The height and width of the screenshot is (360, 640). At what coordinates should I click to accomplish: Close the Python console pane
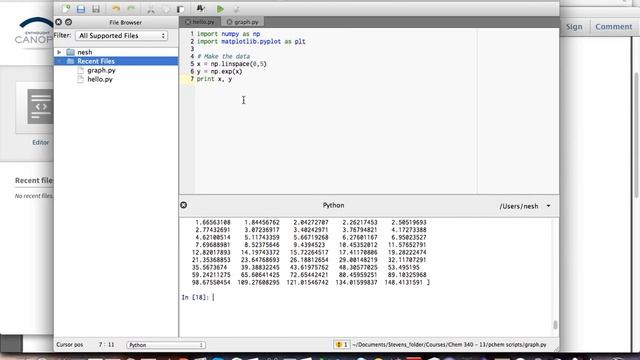pos(184,205)
